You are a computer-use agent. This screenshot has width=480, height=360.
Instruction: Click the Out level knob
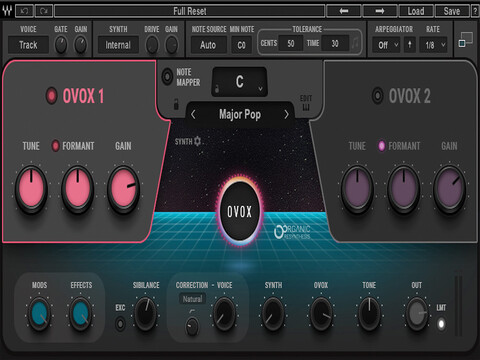click(x=417, y=313)
